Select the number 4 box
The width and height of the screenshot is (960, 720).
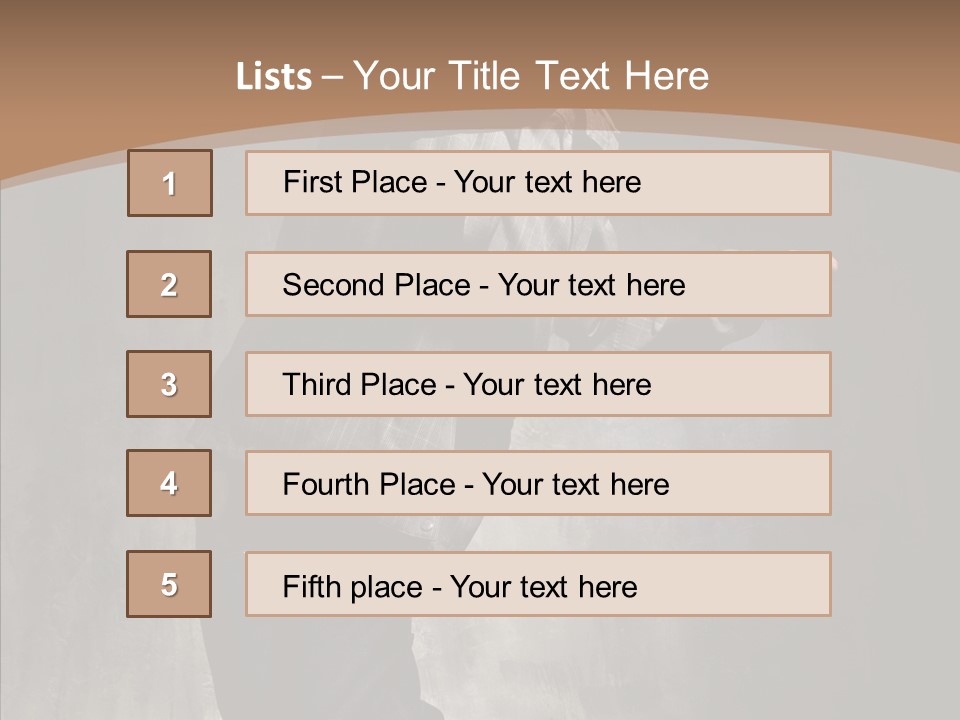169,484
